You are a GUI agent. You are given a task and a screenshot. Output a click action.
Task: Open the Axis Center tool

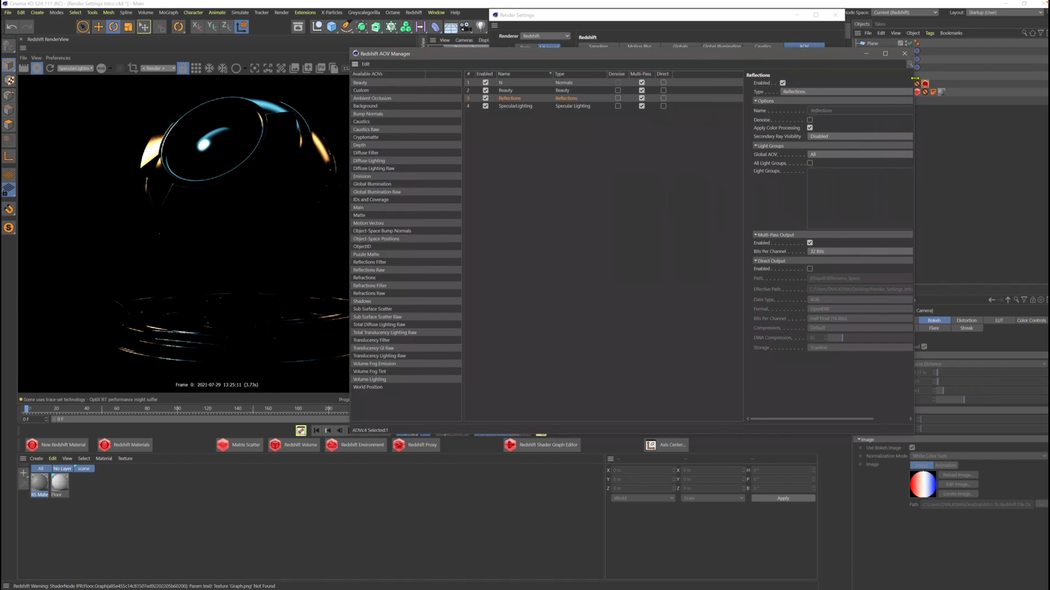(x=665, y=445)
